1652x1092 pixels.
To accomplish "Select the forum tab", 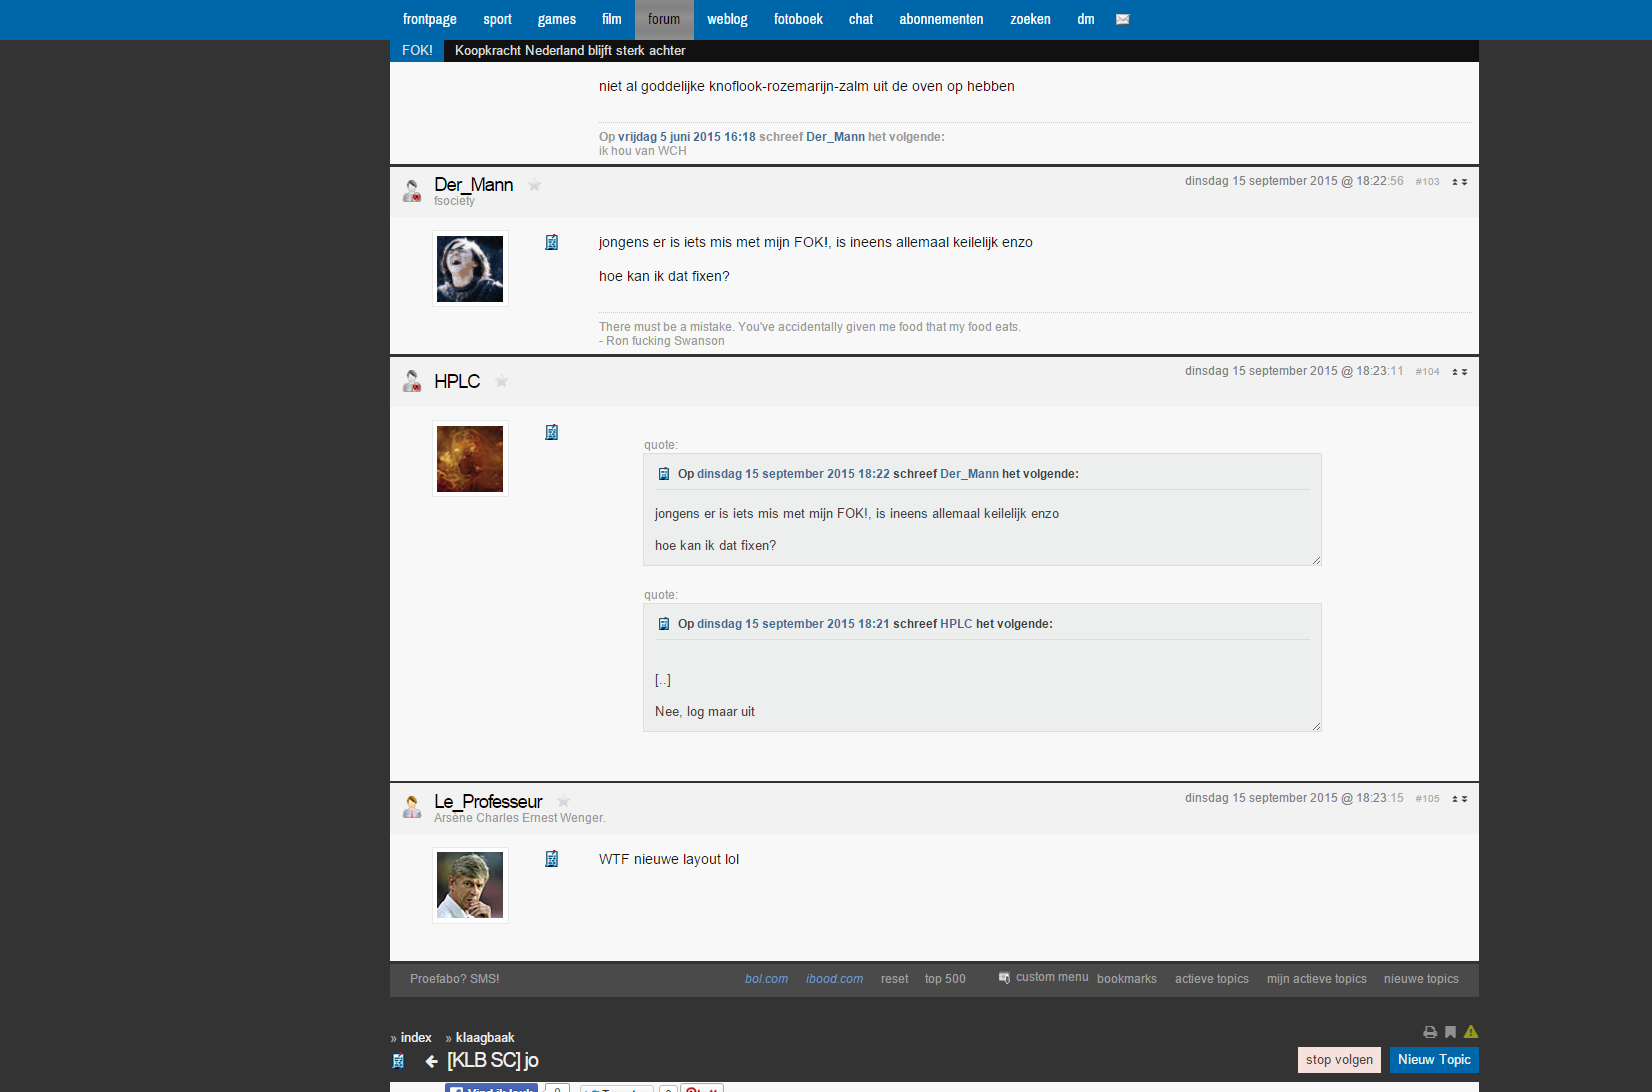I will pyautogui.click(x=664, y=19).
